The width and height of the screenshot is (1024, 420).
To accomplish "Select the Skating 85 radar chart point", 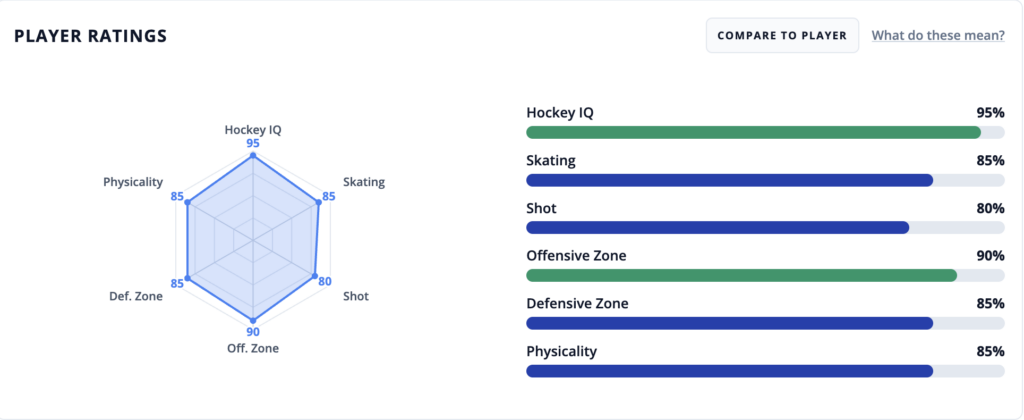I will [319, 203].
